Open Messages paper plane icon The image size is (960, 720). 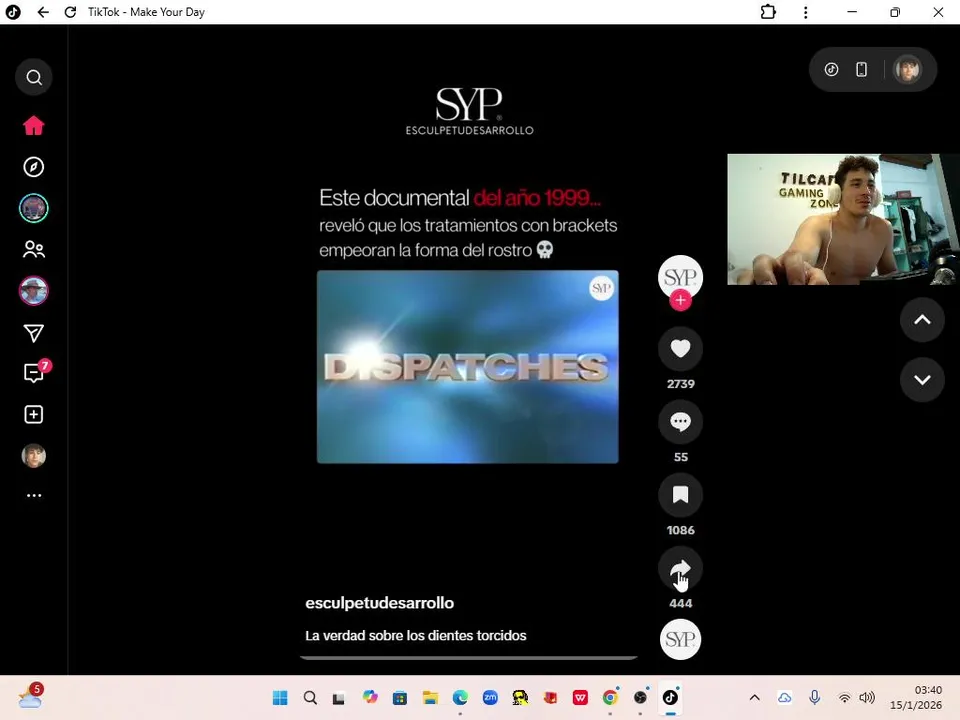pos(34,333)
